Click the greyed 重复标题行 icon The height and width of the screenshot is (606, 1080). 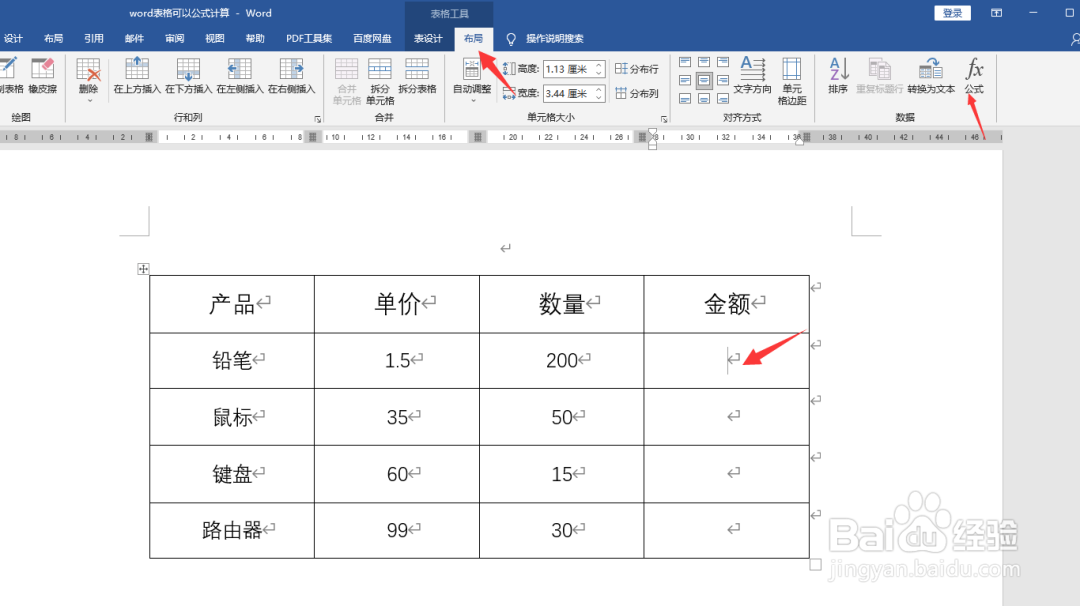pos(880,76)
